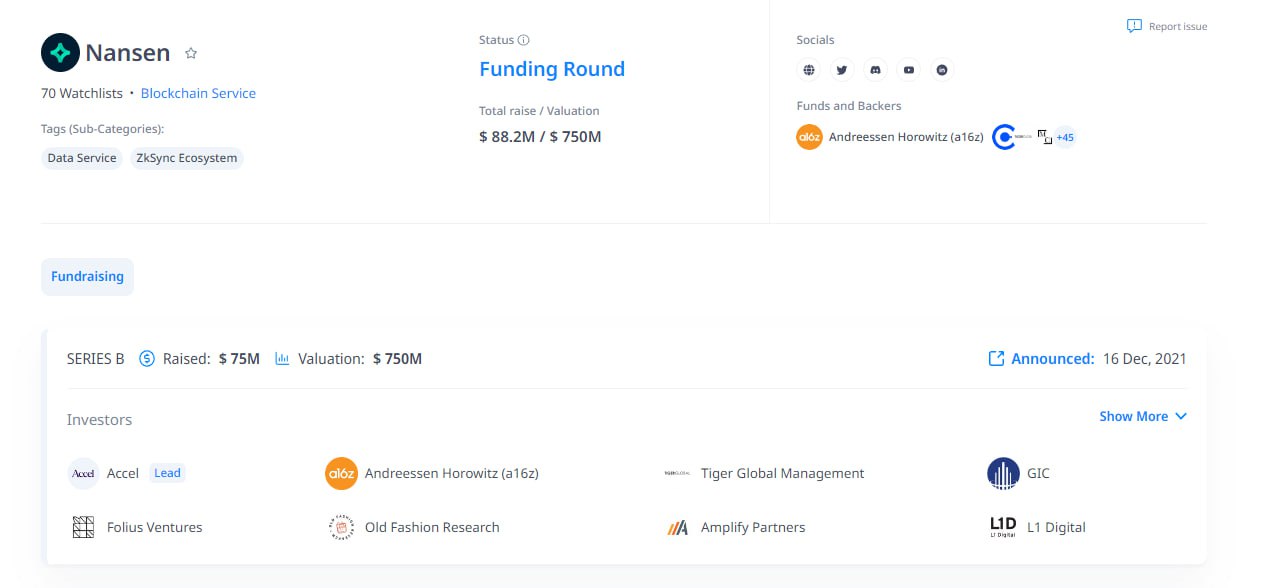1272x588 pixels.
Task: Click the Status info icon
Action: coord(523,40)
